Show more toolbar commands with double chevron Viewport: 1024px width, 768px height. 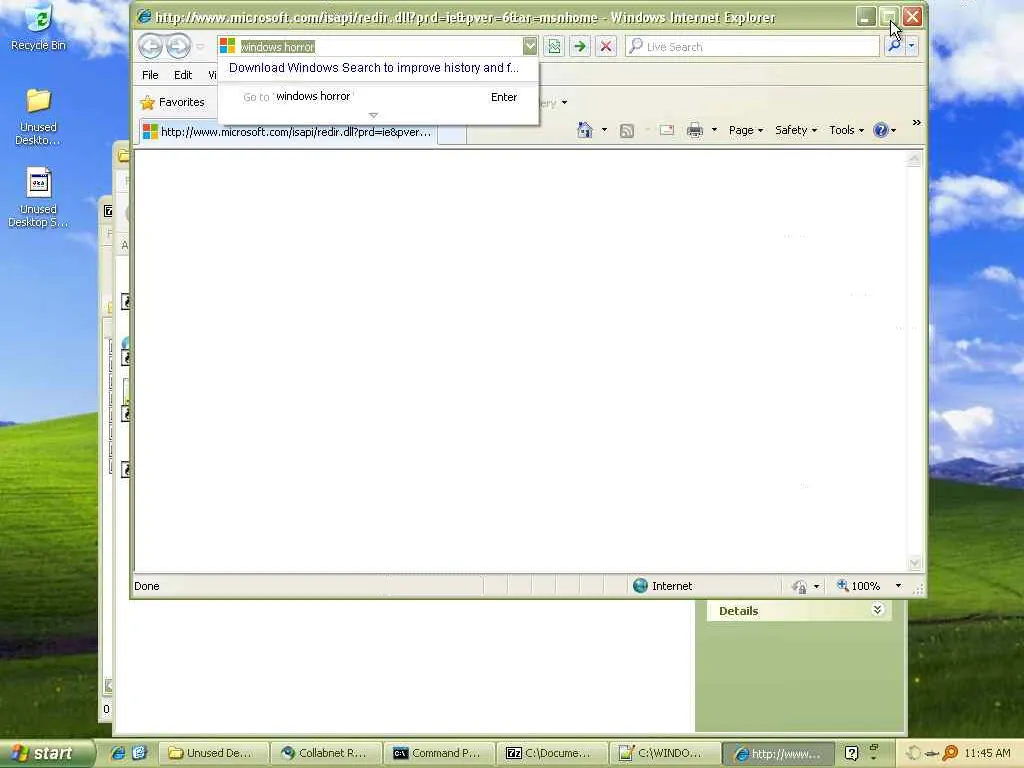[916, 122]
